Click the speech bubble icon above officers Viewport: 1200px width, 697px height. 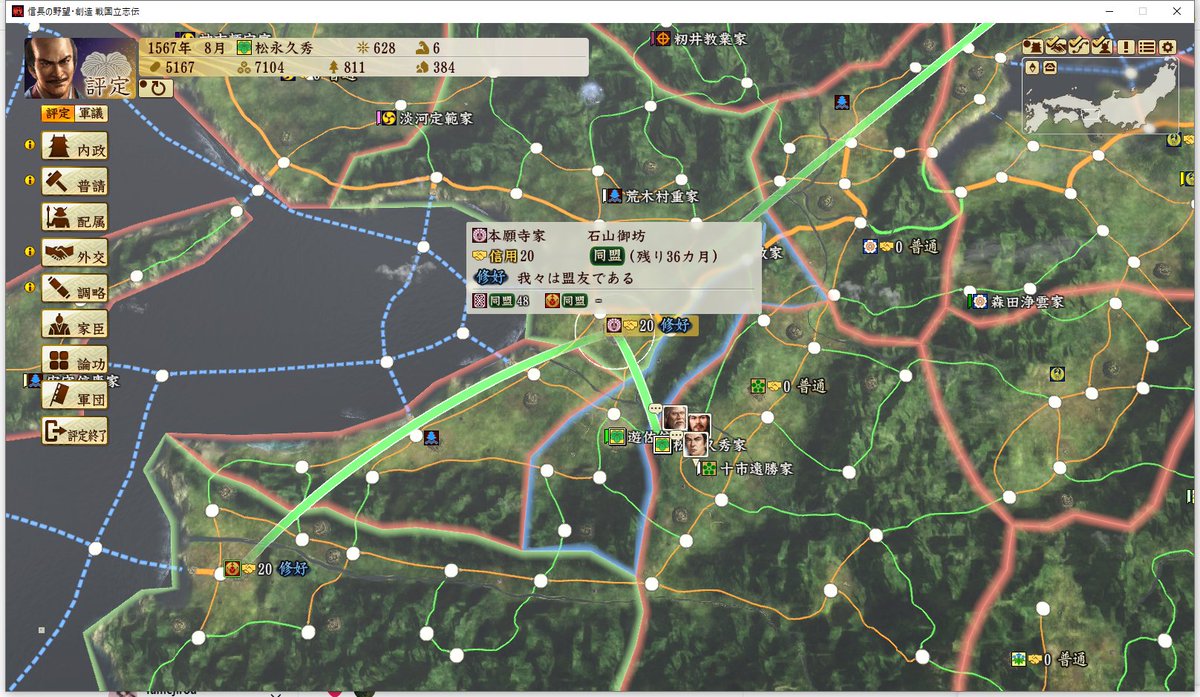point(655,409)
